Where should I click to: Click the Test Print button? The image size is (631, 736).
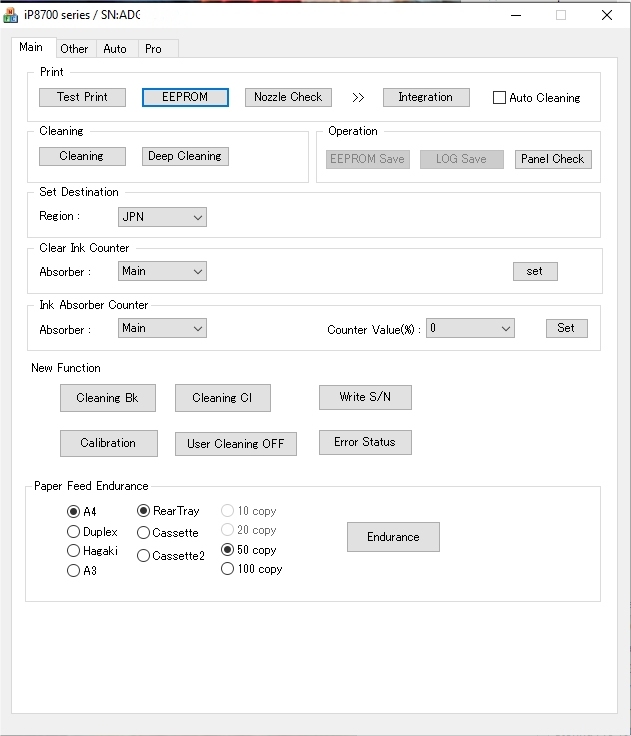coord(82,97)
